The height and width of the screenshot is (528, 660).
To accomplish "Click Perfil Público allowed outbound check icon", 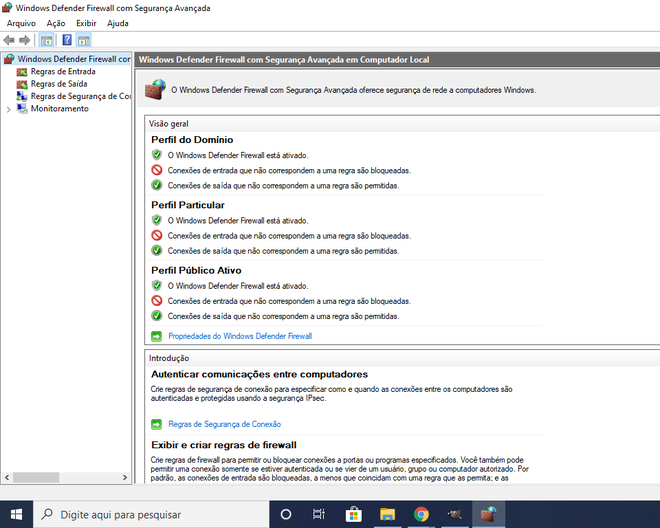I will pos(157,316).
